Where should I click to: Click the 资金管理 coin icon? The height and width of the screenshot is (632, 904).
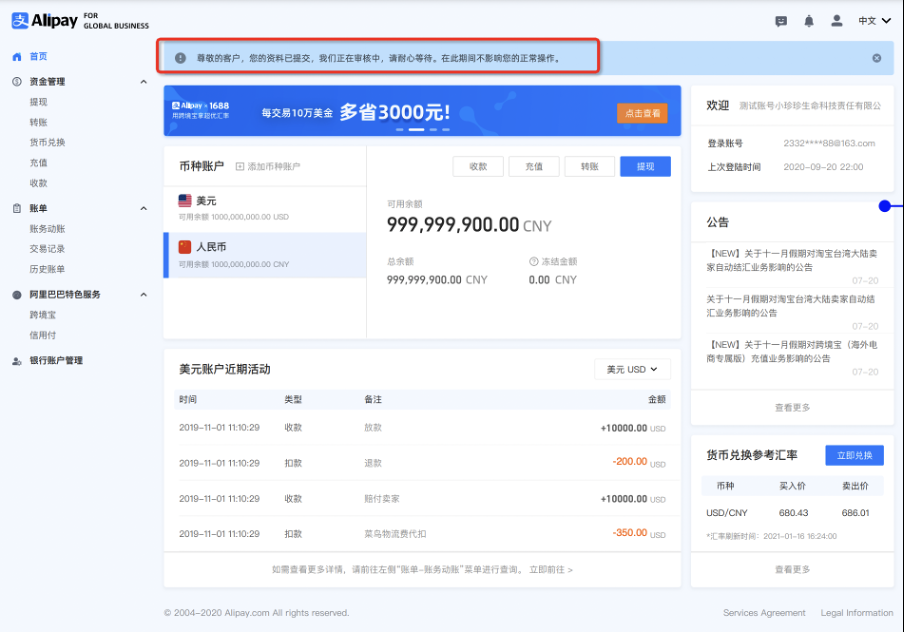pyautogui.click(x=17, y=82)
